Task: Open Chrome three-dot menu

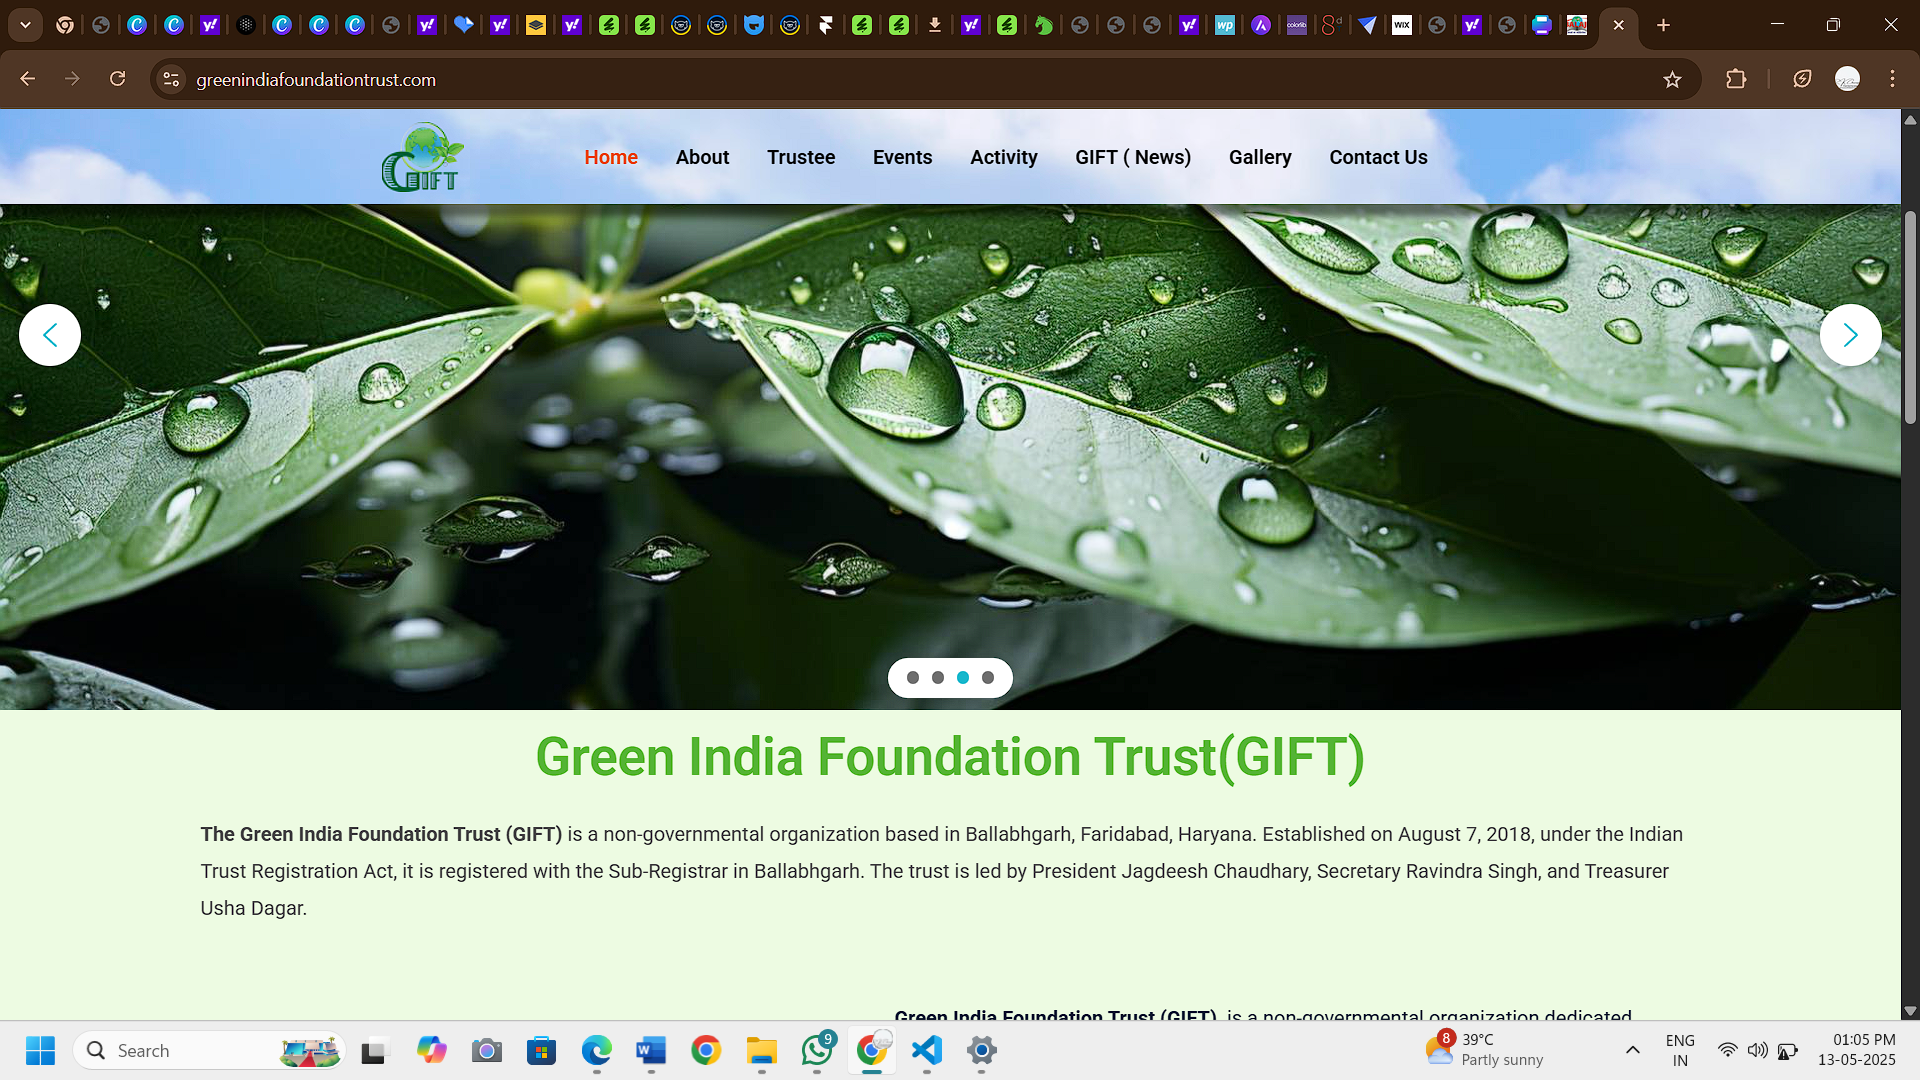Action: point(1892,79)
